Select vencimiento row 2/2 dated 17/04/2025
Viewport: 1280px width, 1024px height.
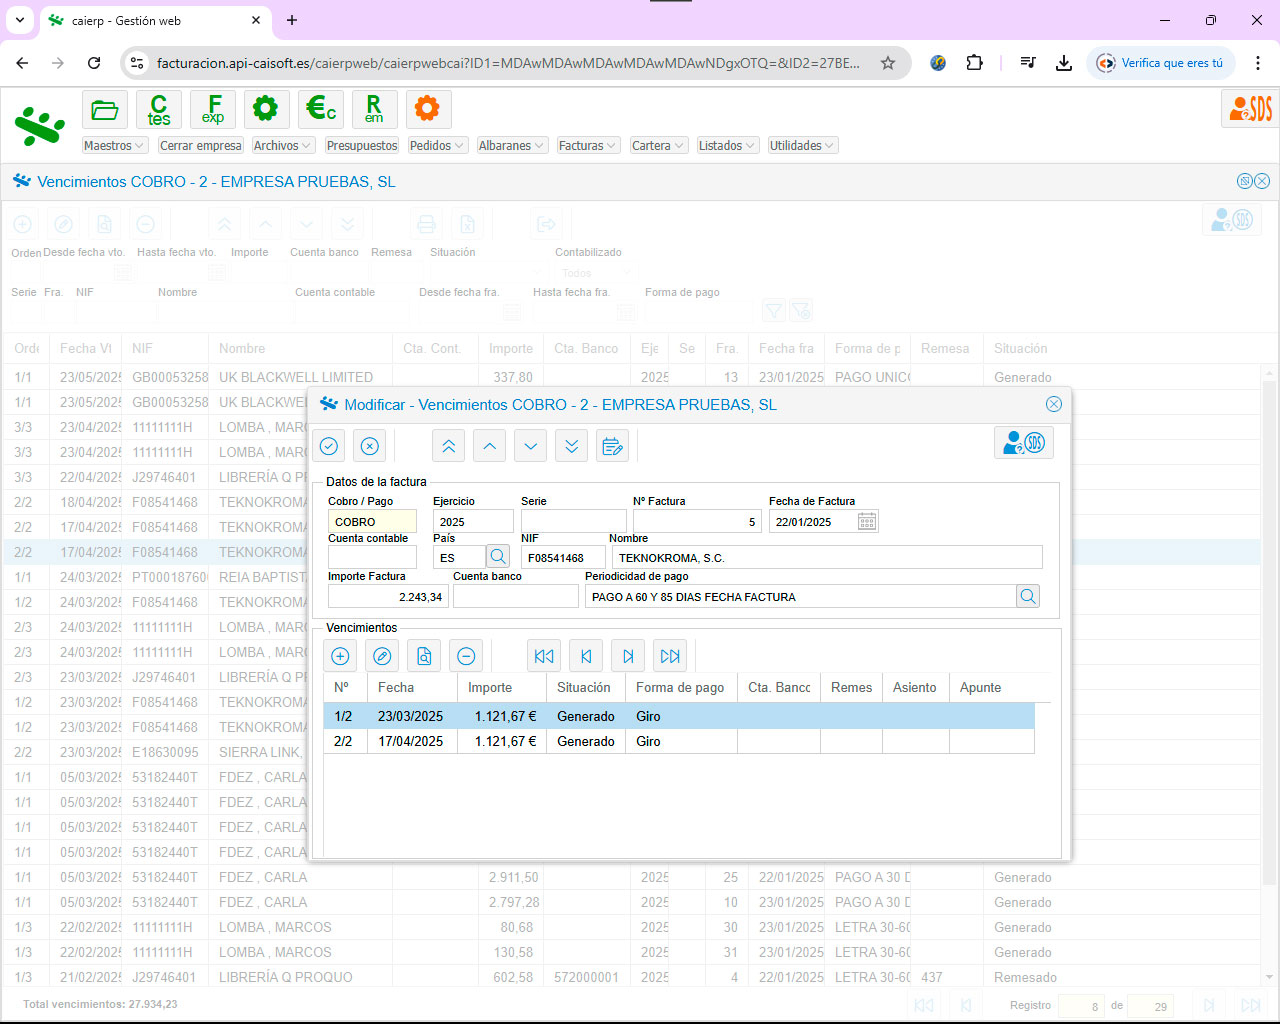(x=679, y=741)
